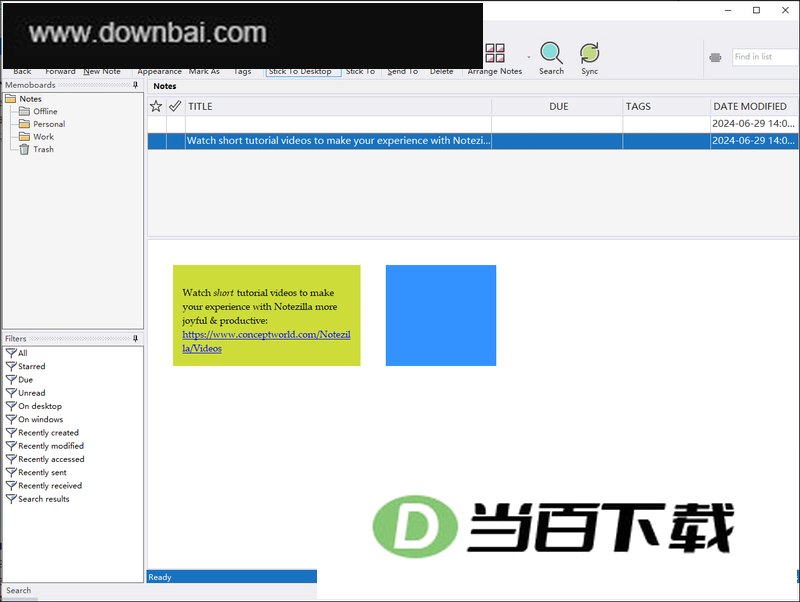
Task: Click the funnel icon beside Starred
Action: 11,366
